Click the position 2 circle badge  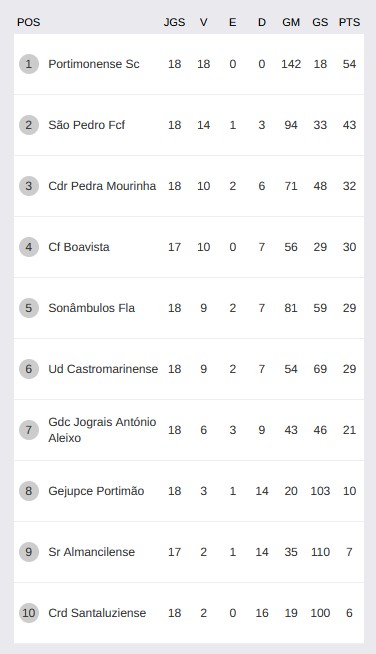pos(29,125)
